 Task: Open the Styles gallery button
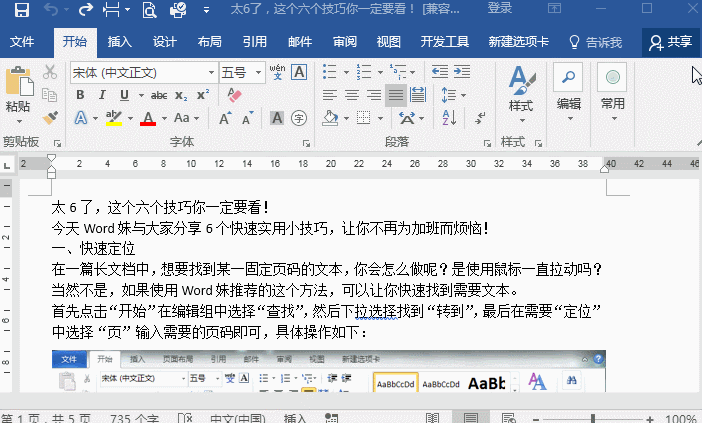click(x=522, y=95)
